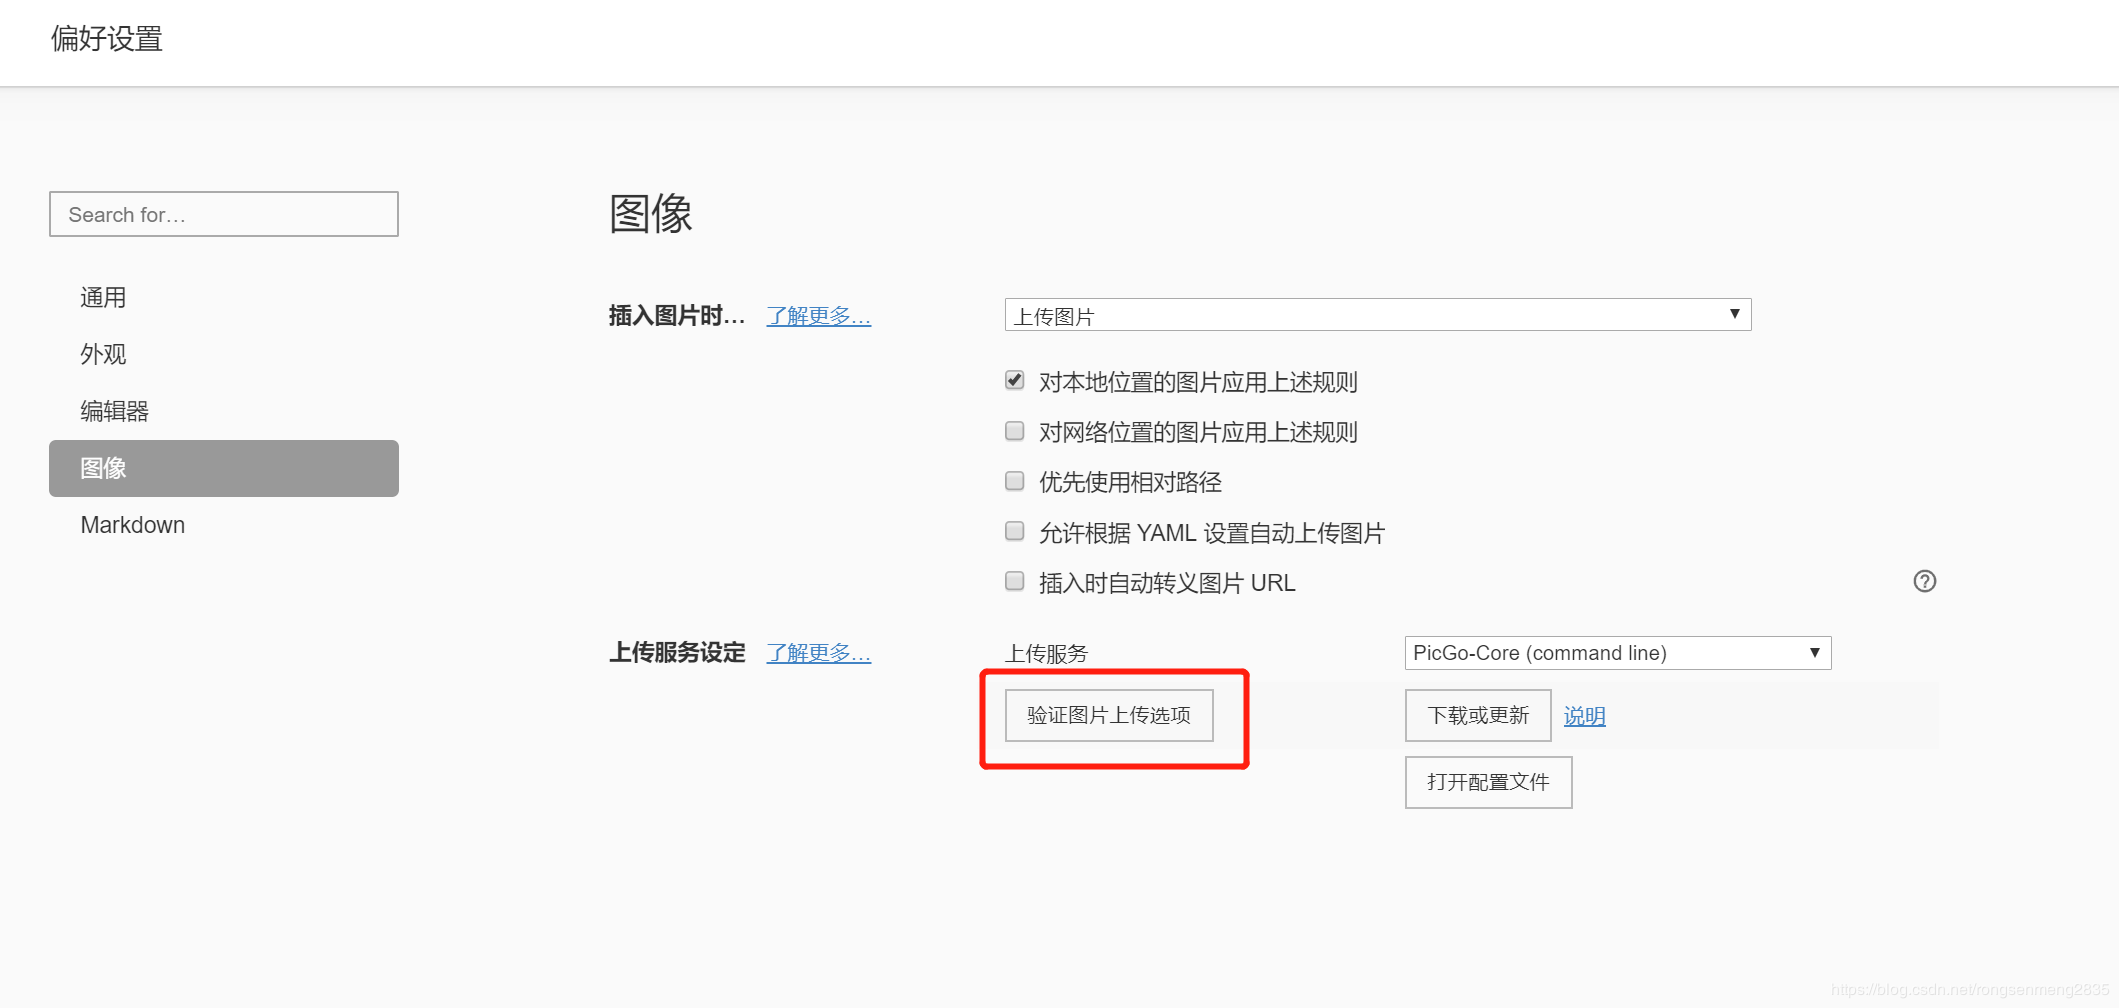Image resolution: width=2119 pixels, height=1008 pixels.
Task: Open 了解更多 link next to 上传服务设定
Action: point(818,652)
